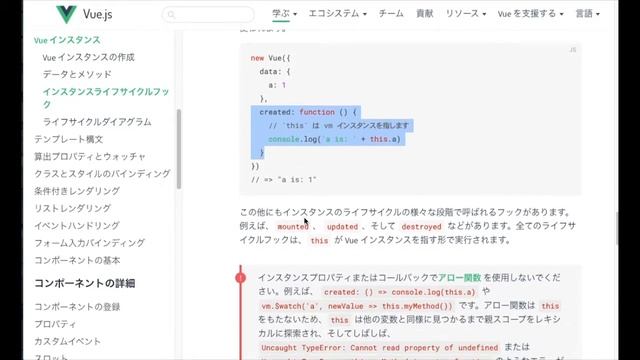This screenshot has width=640, height=360.
Task: Open クラスとスタイルのバインディング page
Action: (x=102, y=173)
